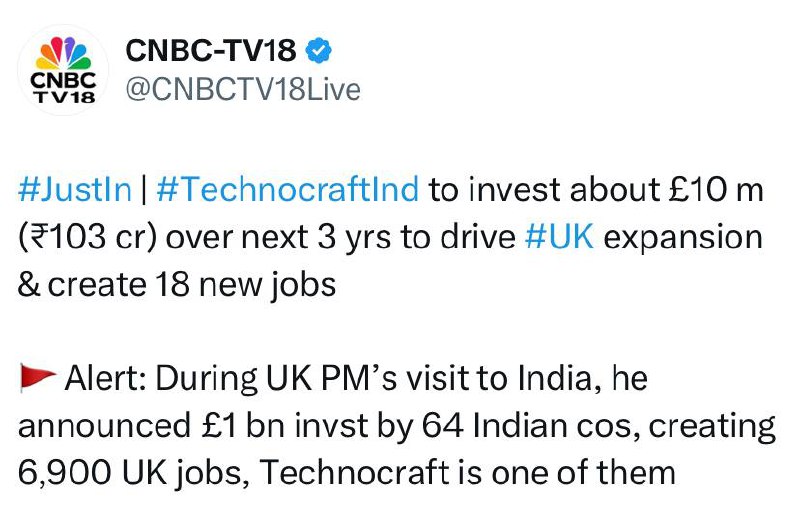The height and width of the screenshot is (525, 800).
Task: Click the red flag emoji before Alert
Action: 38,380
